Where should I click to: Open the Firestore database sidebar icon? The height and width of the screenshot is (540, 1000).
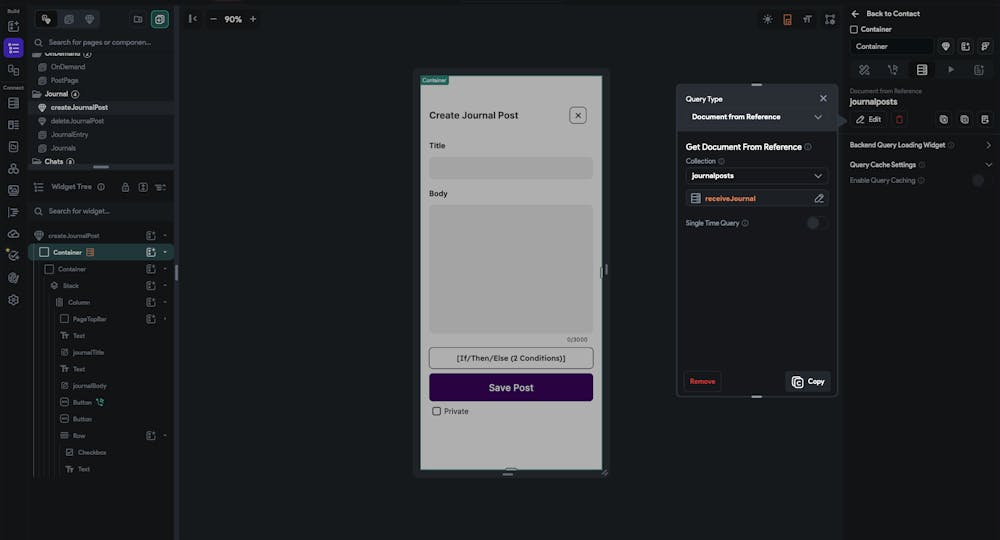click(x=13, y=103)
